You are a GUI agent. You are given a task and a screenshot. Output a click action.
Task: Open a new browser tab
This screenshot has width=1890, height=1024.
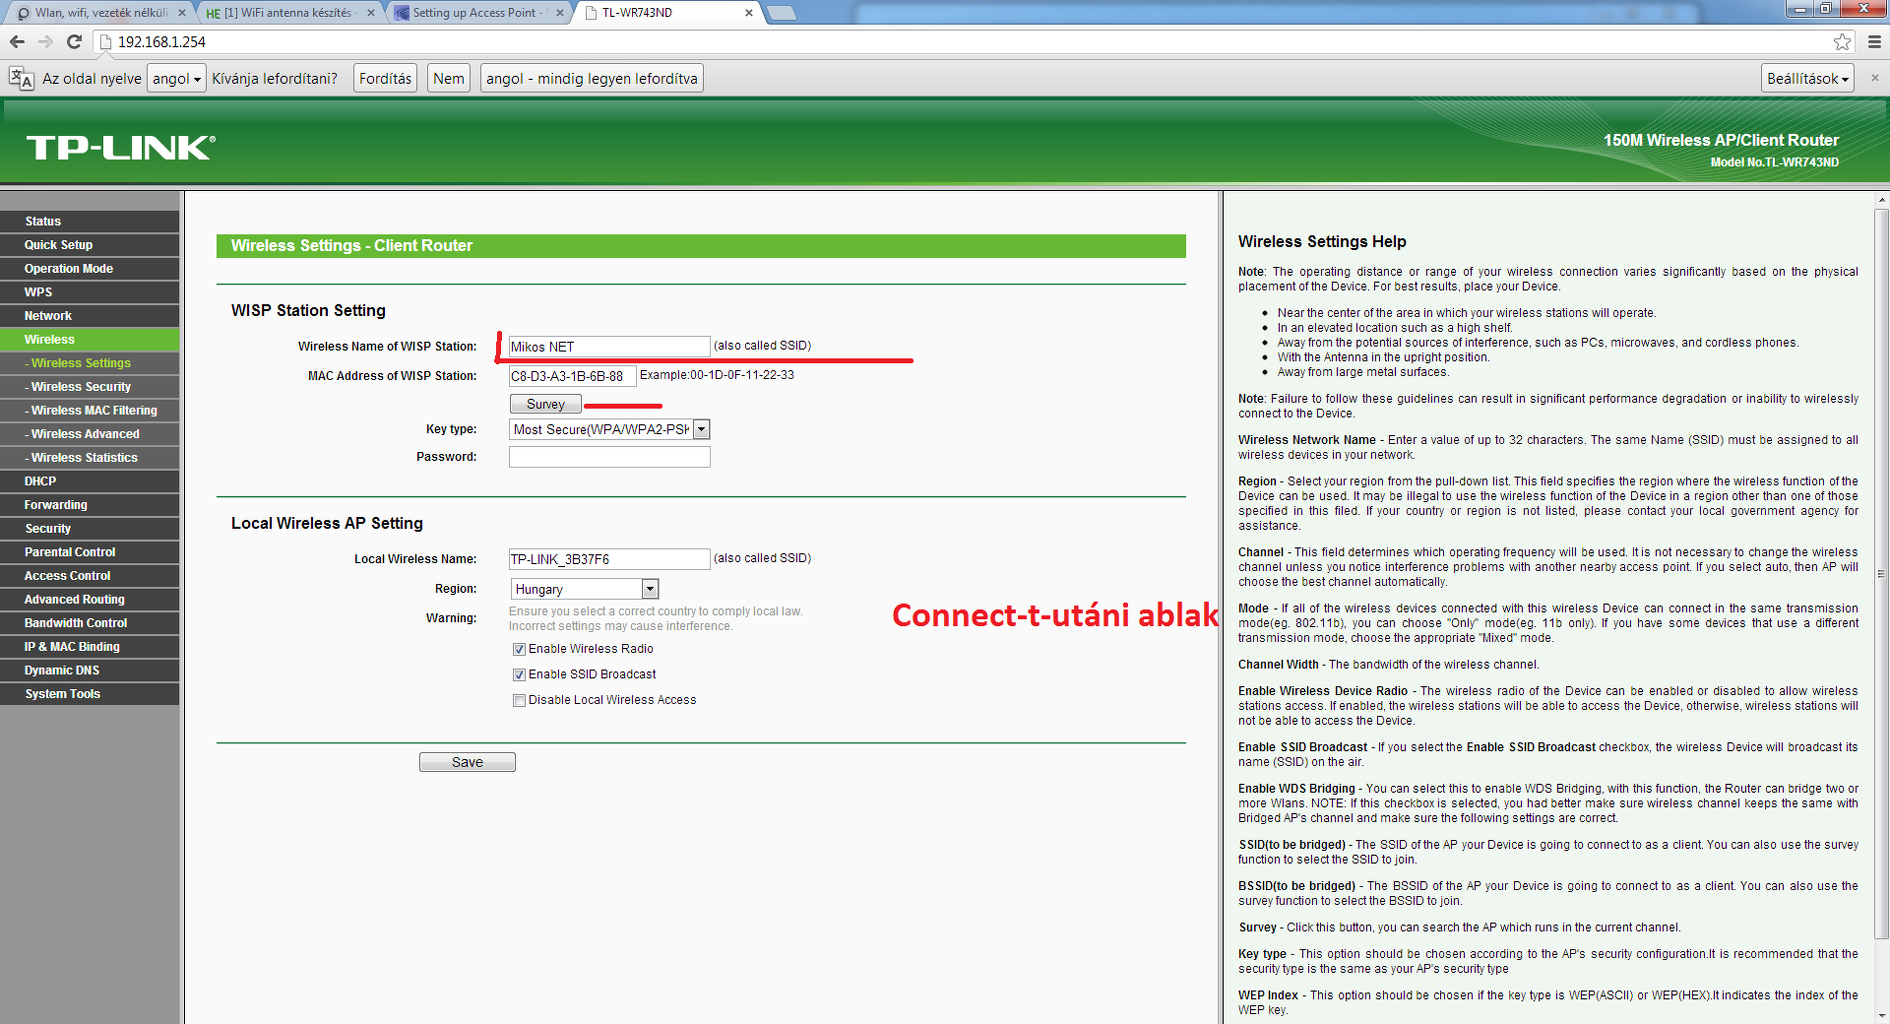781,13
